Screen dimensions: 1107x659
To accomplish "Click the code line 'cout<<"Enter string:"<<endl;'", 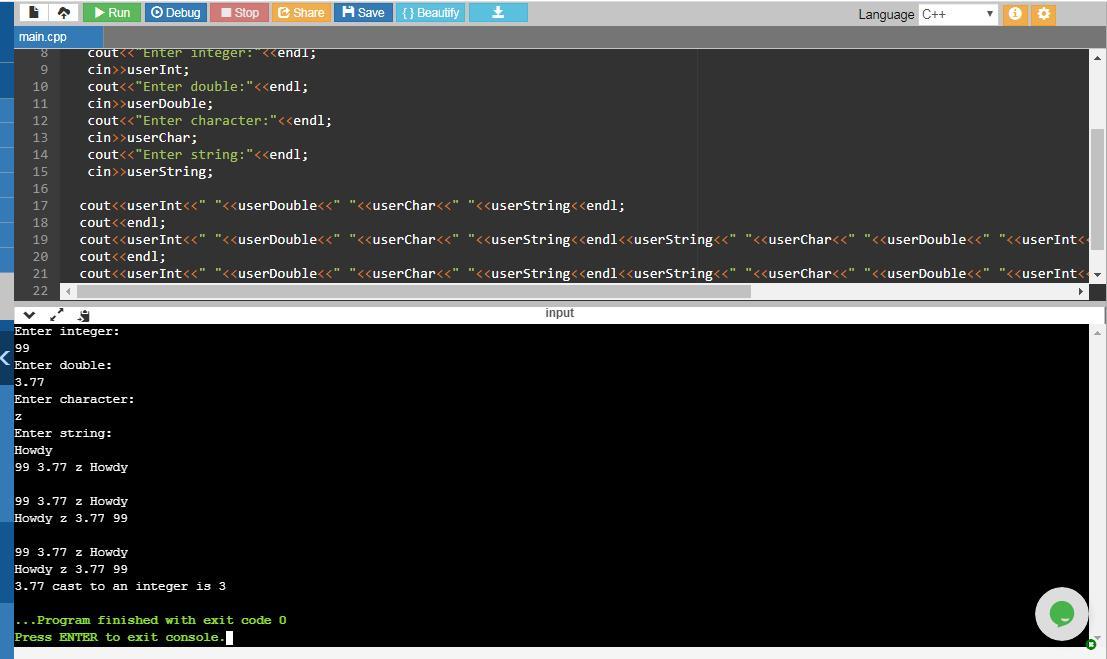I will click(x=198, y=155).
